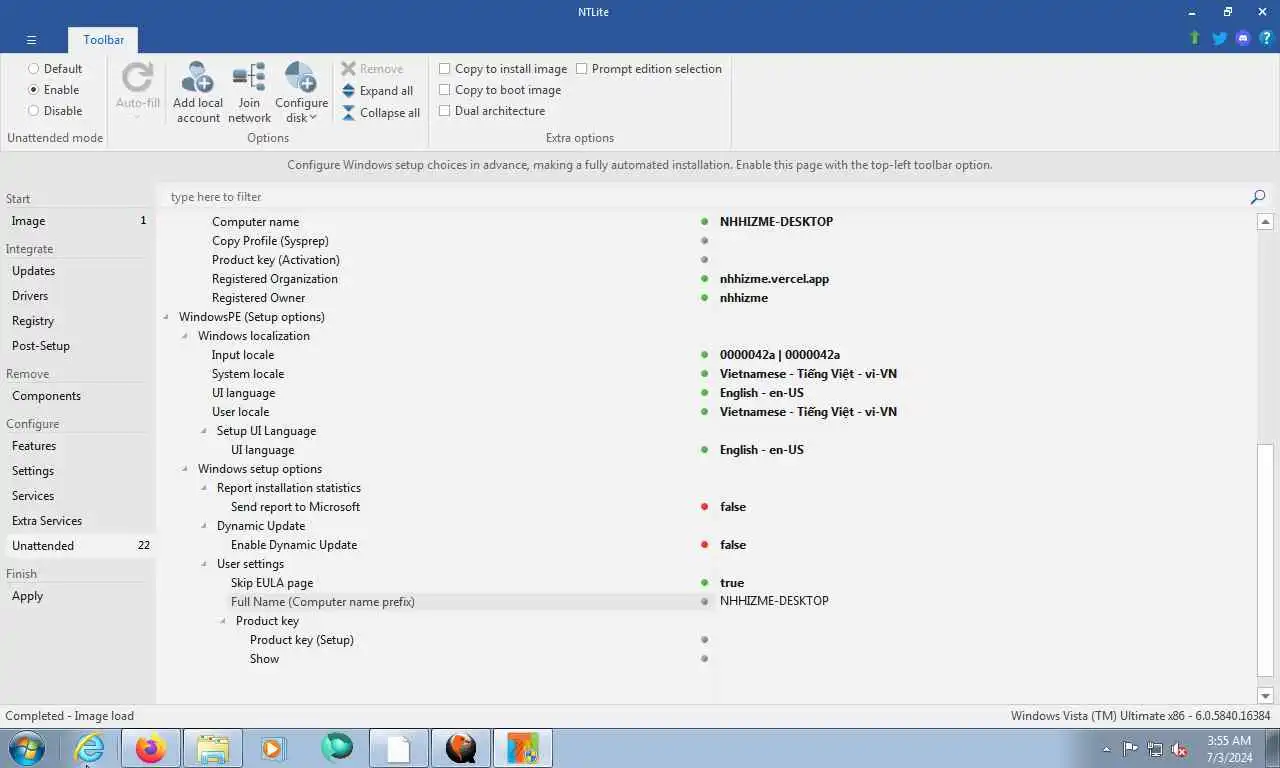Open Firefox from the taskbar

(151, 748)
